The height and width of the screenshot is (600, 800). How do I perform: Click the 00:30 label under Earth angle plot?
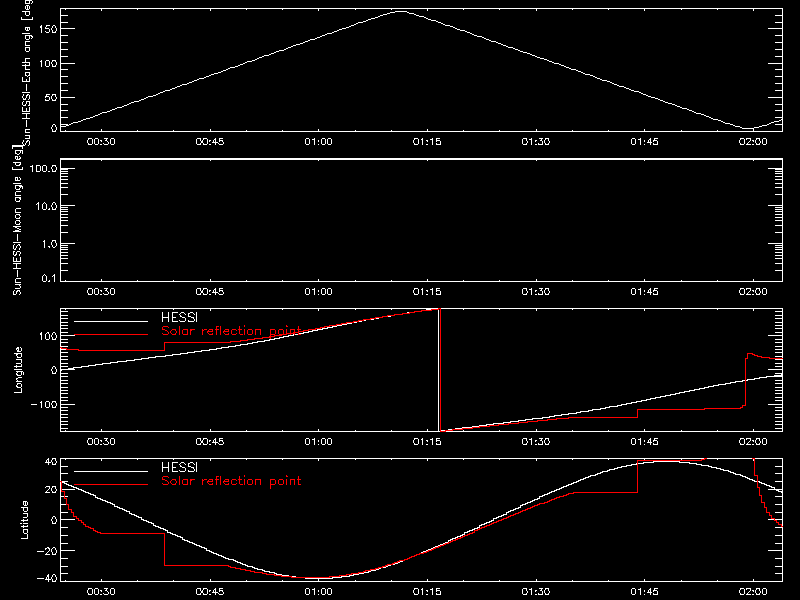(x=101, y=142)
